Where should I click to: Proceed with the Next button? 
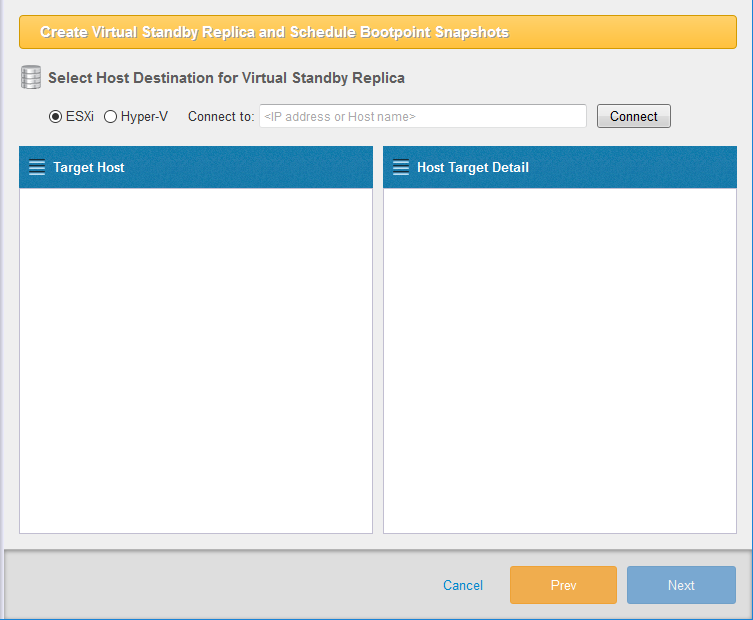pyautogui.click(x=681, y=585)
